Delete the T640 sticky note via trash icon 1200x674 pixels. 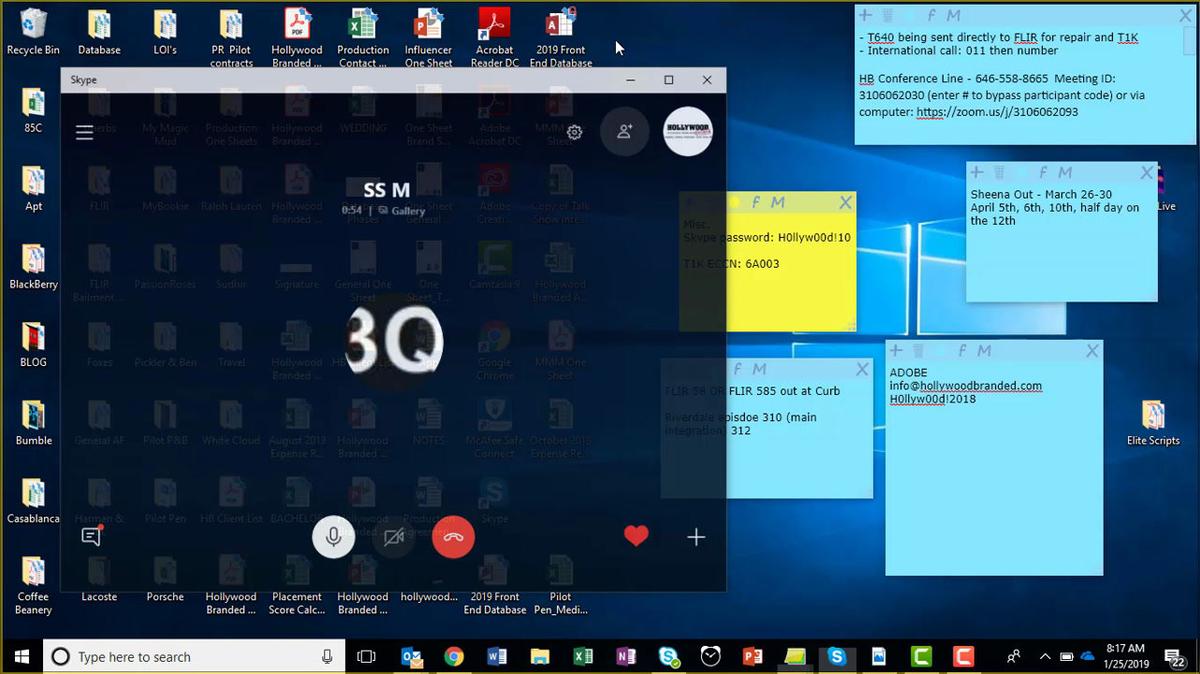pos(889,15)
